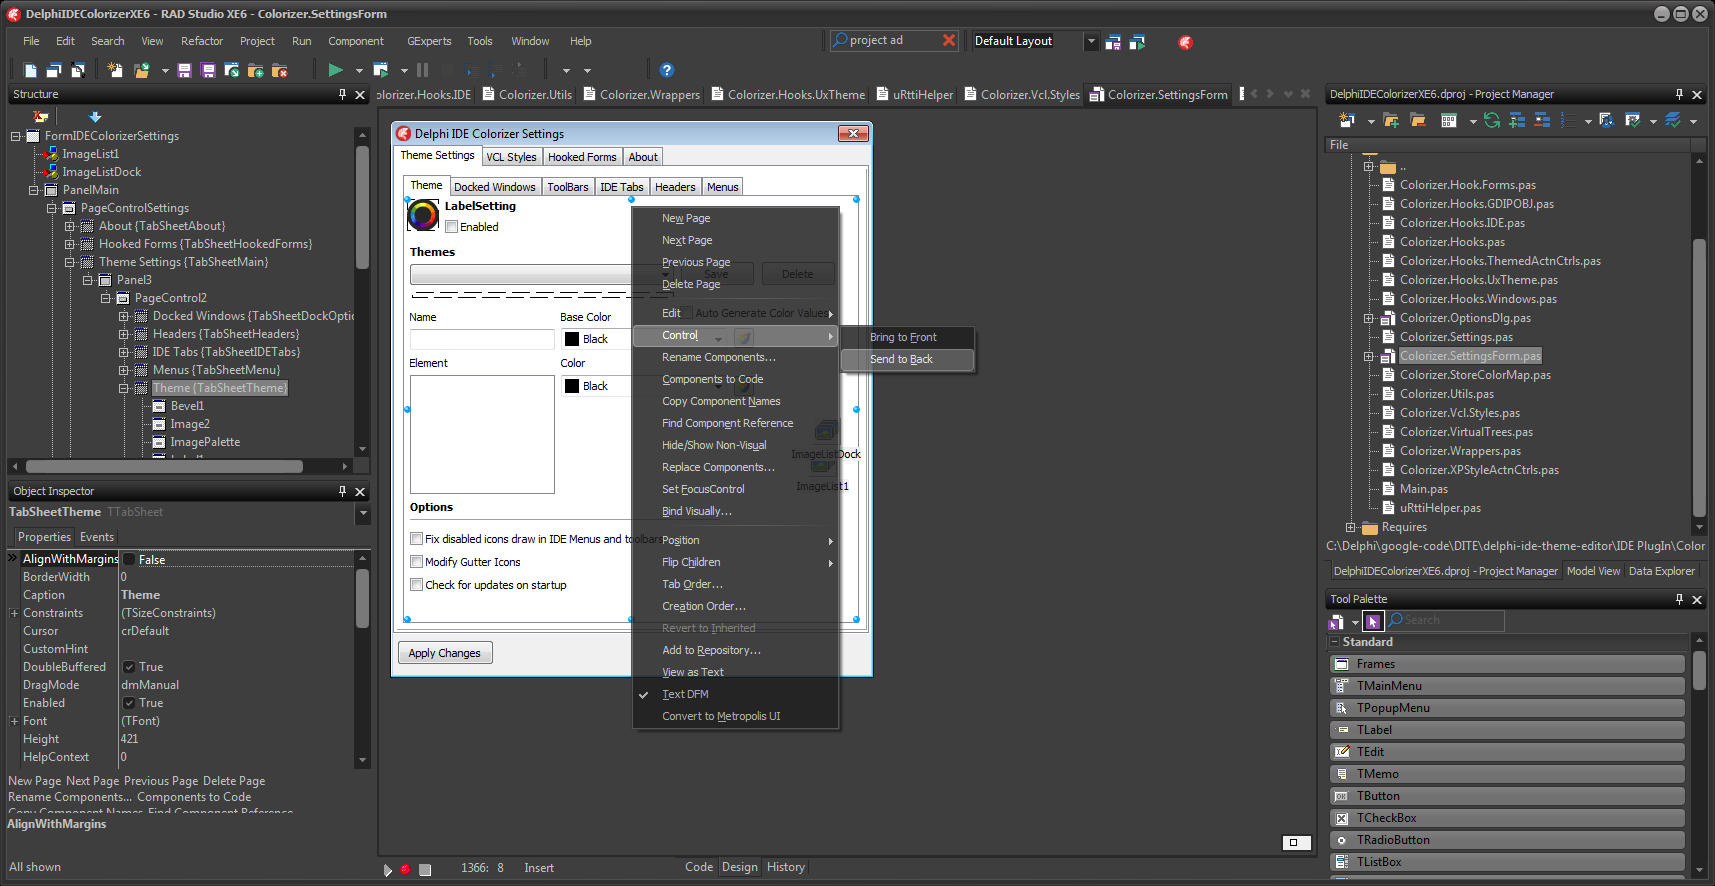Collapse FormIDEColorizerSettings tree node
The width and height of the screenshot is (1715, 886).
[x=16, y=136]
